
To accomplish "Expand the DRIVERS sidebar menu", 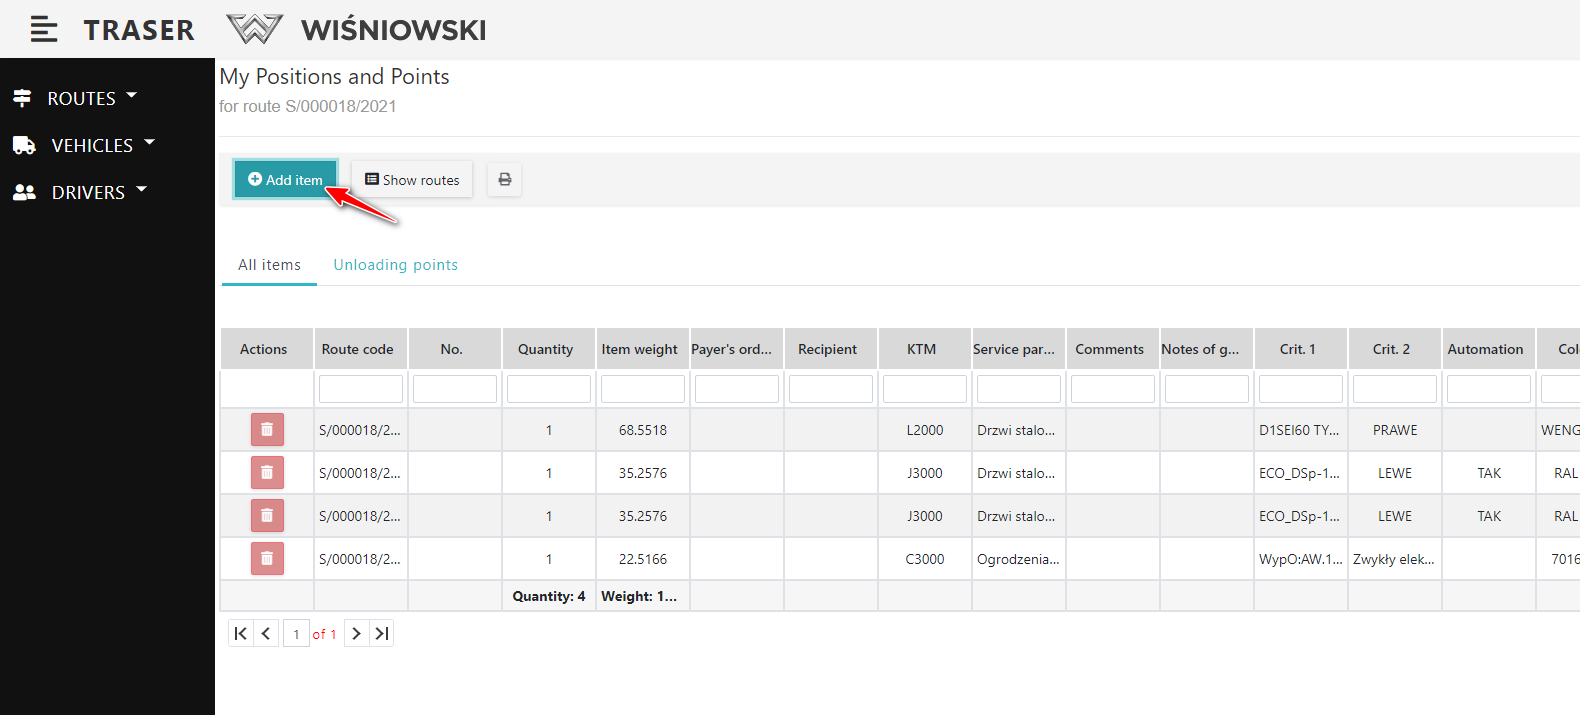I will click(x=80, y=192).
